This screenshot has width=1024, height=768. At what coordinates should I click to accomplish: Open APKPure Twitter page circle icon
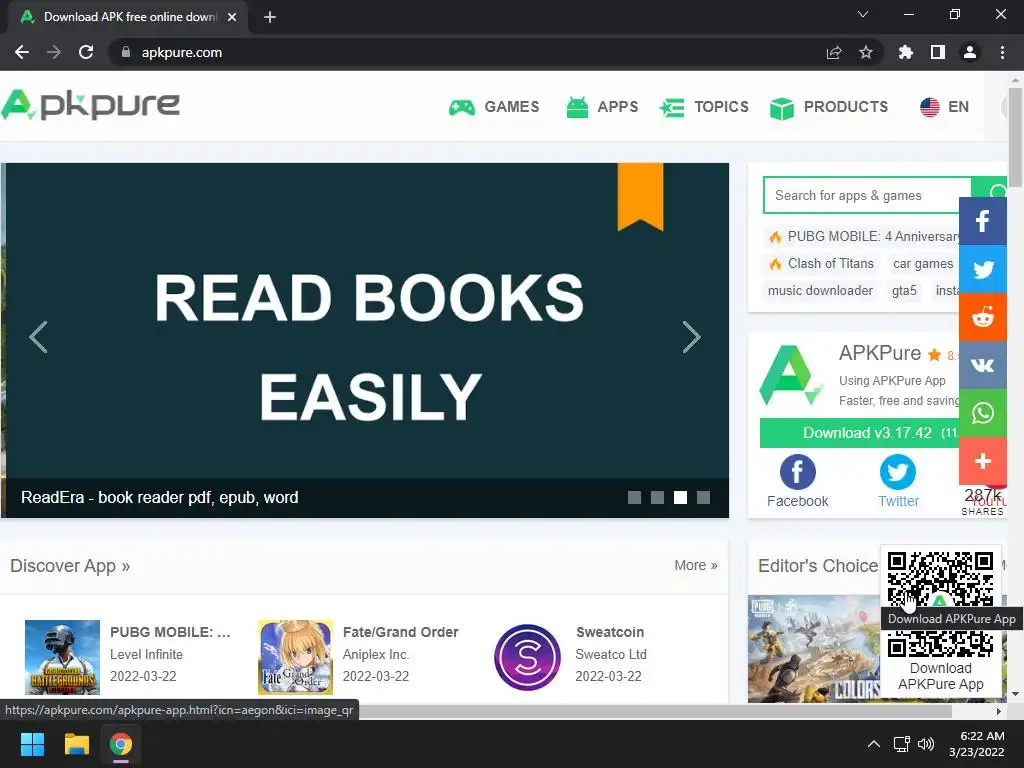pyautogui.click(x=898, y=472)
